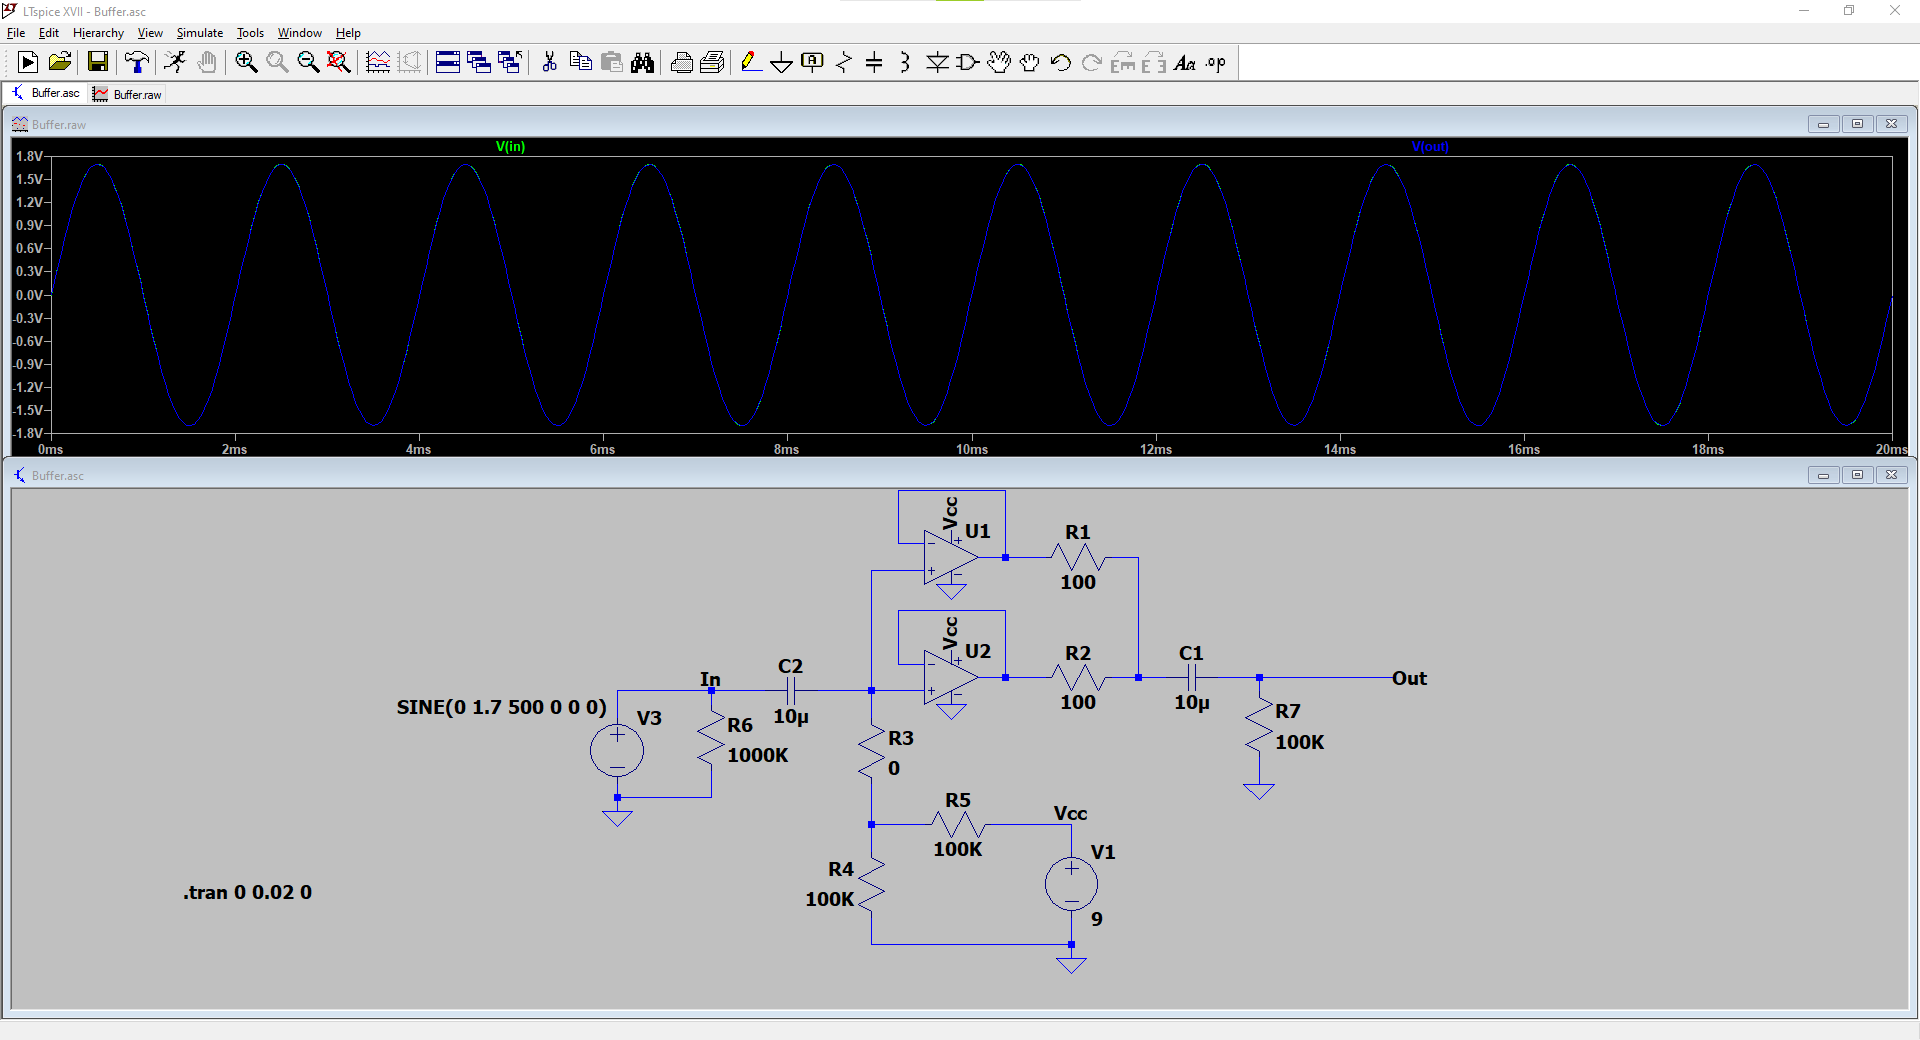Click the V(in) trace label
Viewport: 1920px width, 1040px height.
(510, 147)
